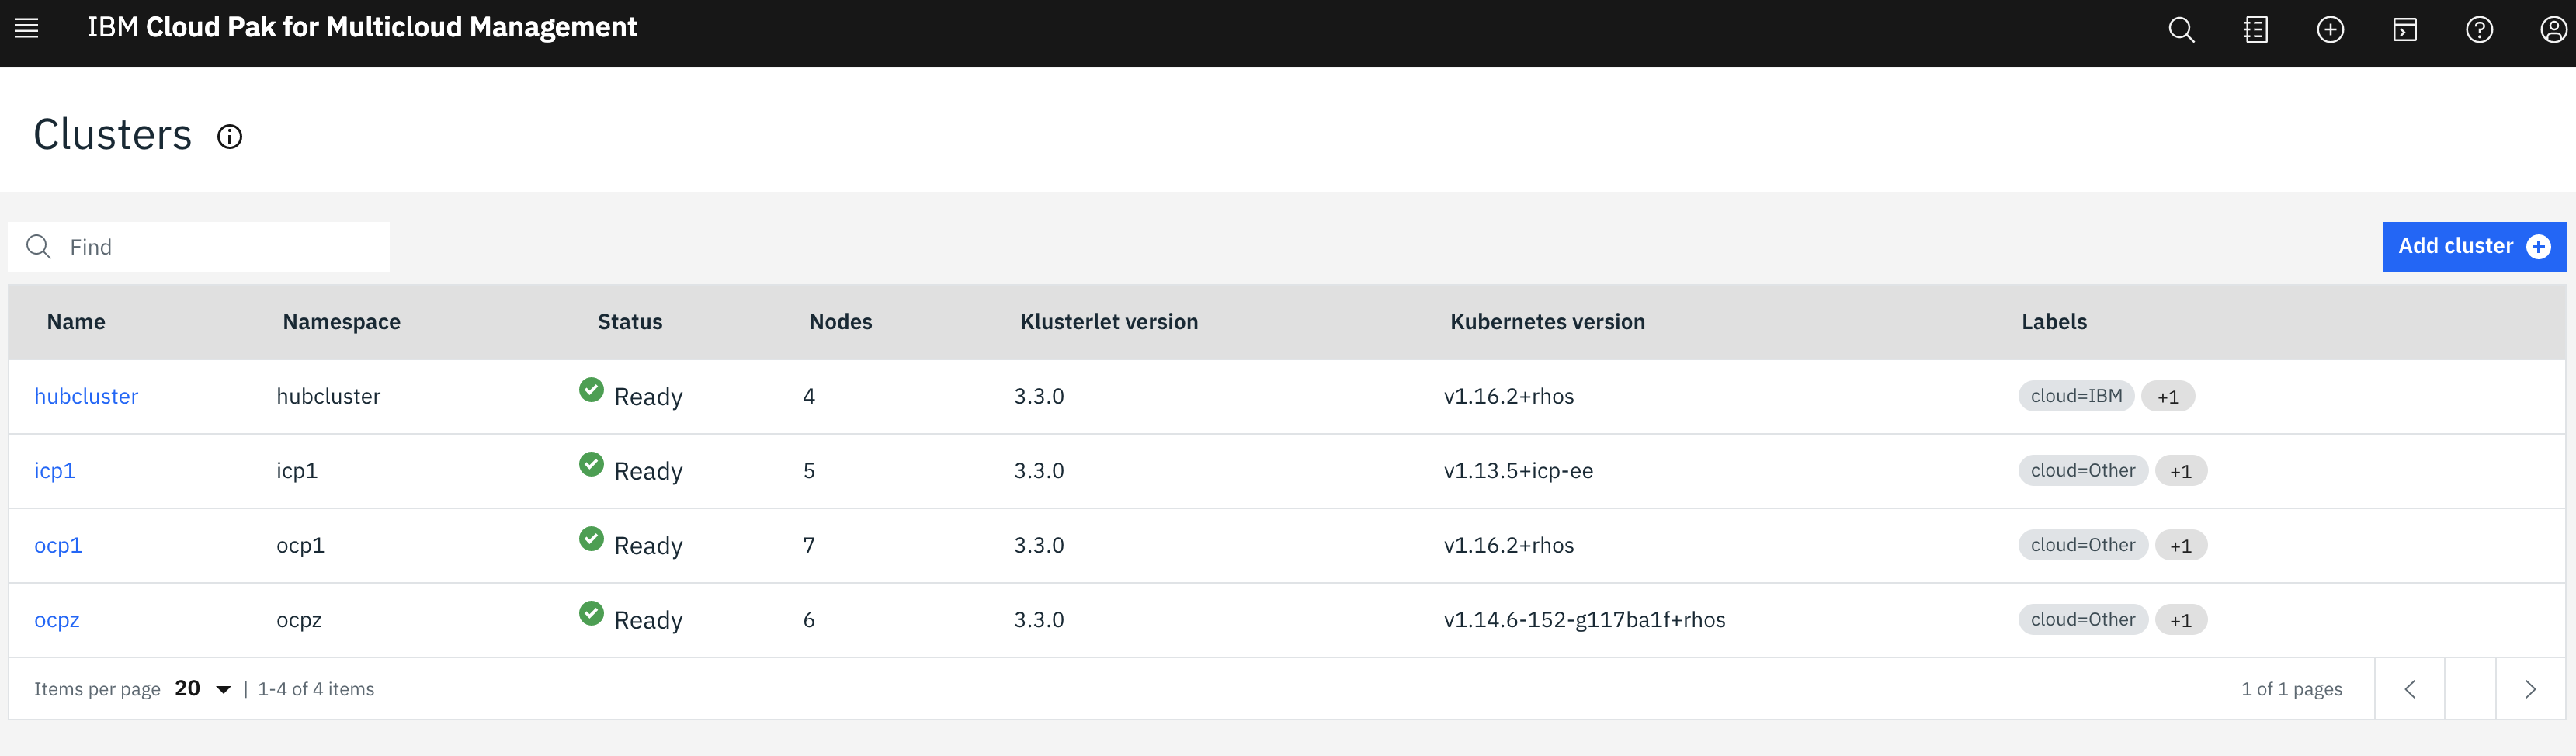This screenshot has width=2576, height=756.
Task: Click ocp1 green Ready status icon
Action: [591, 539]
